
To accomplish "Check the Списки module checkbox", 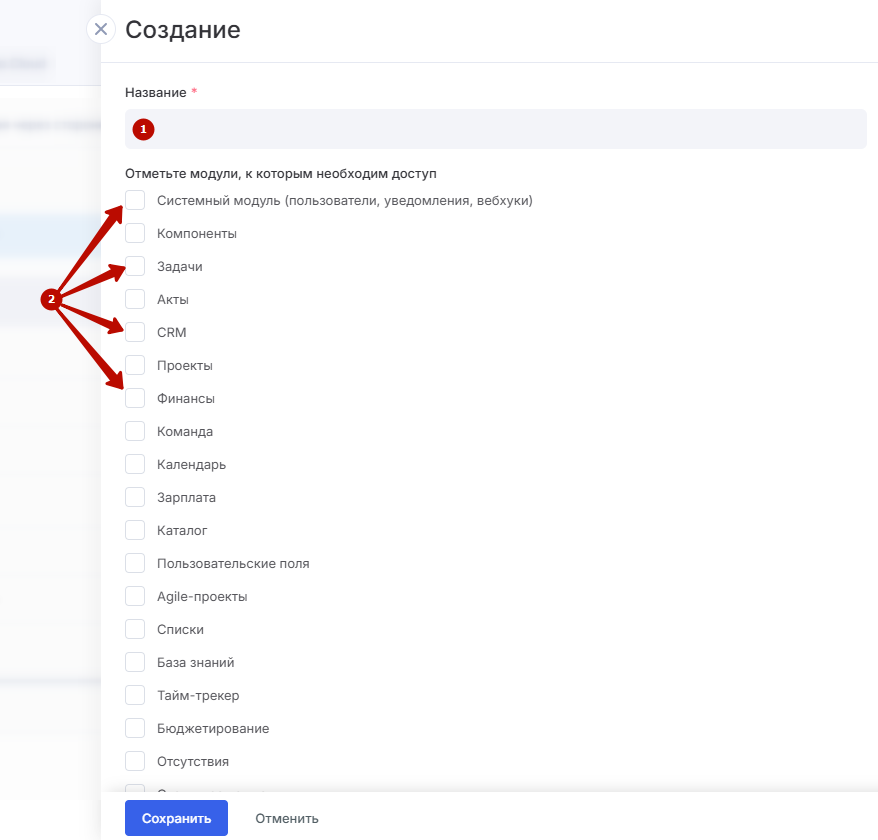I will [135, 629].
